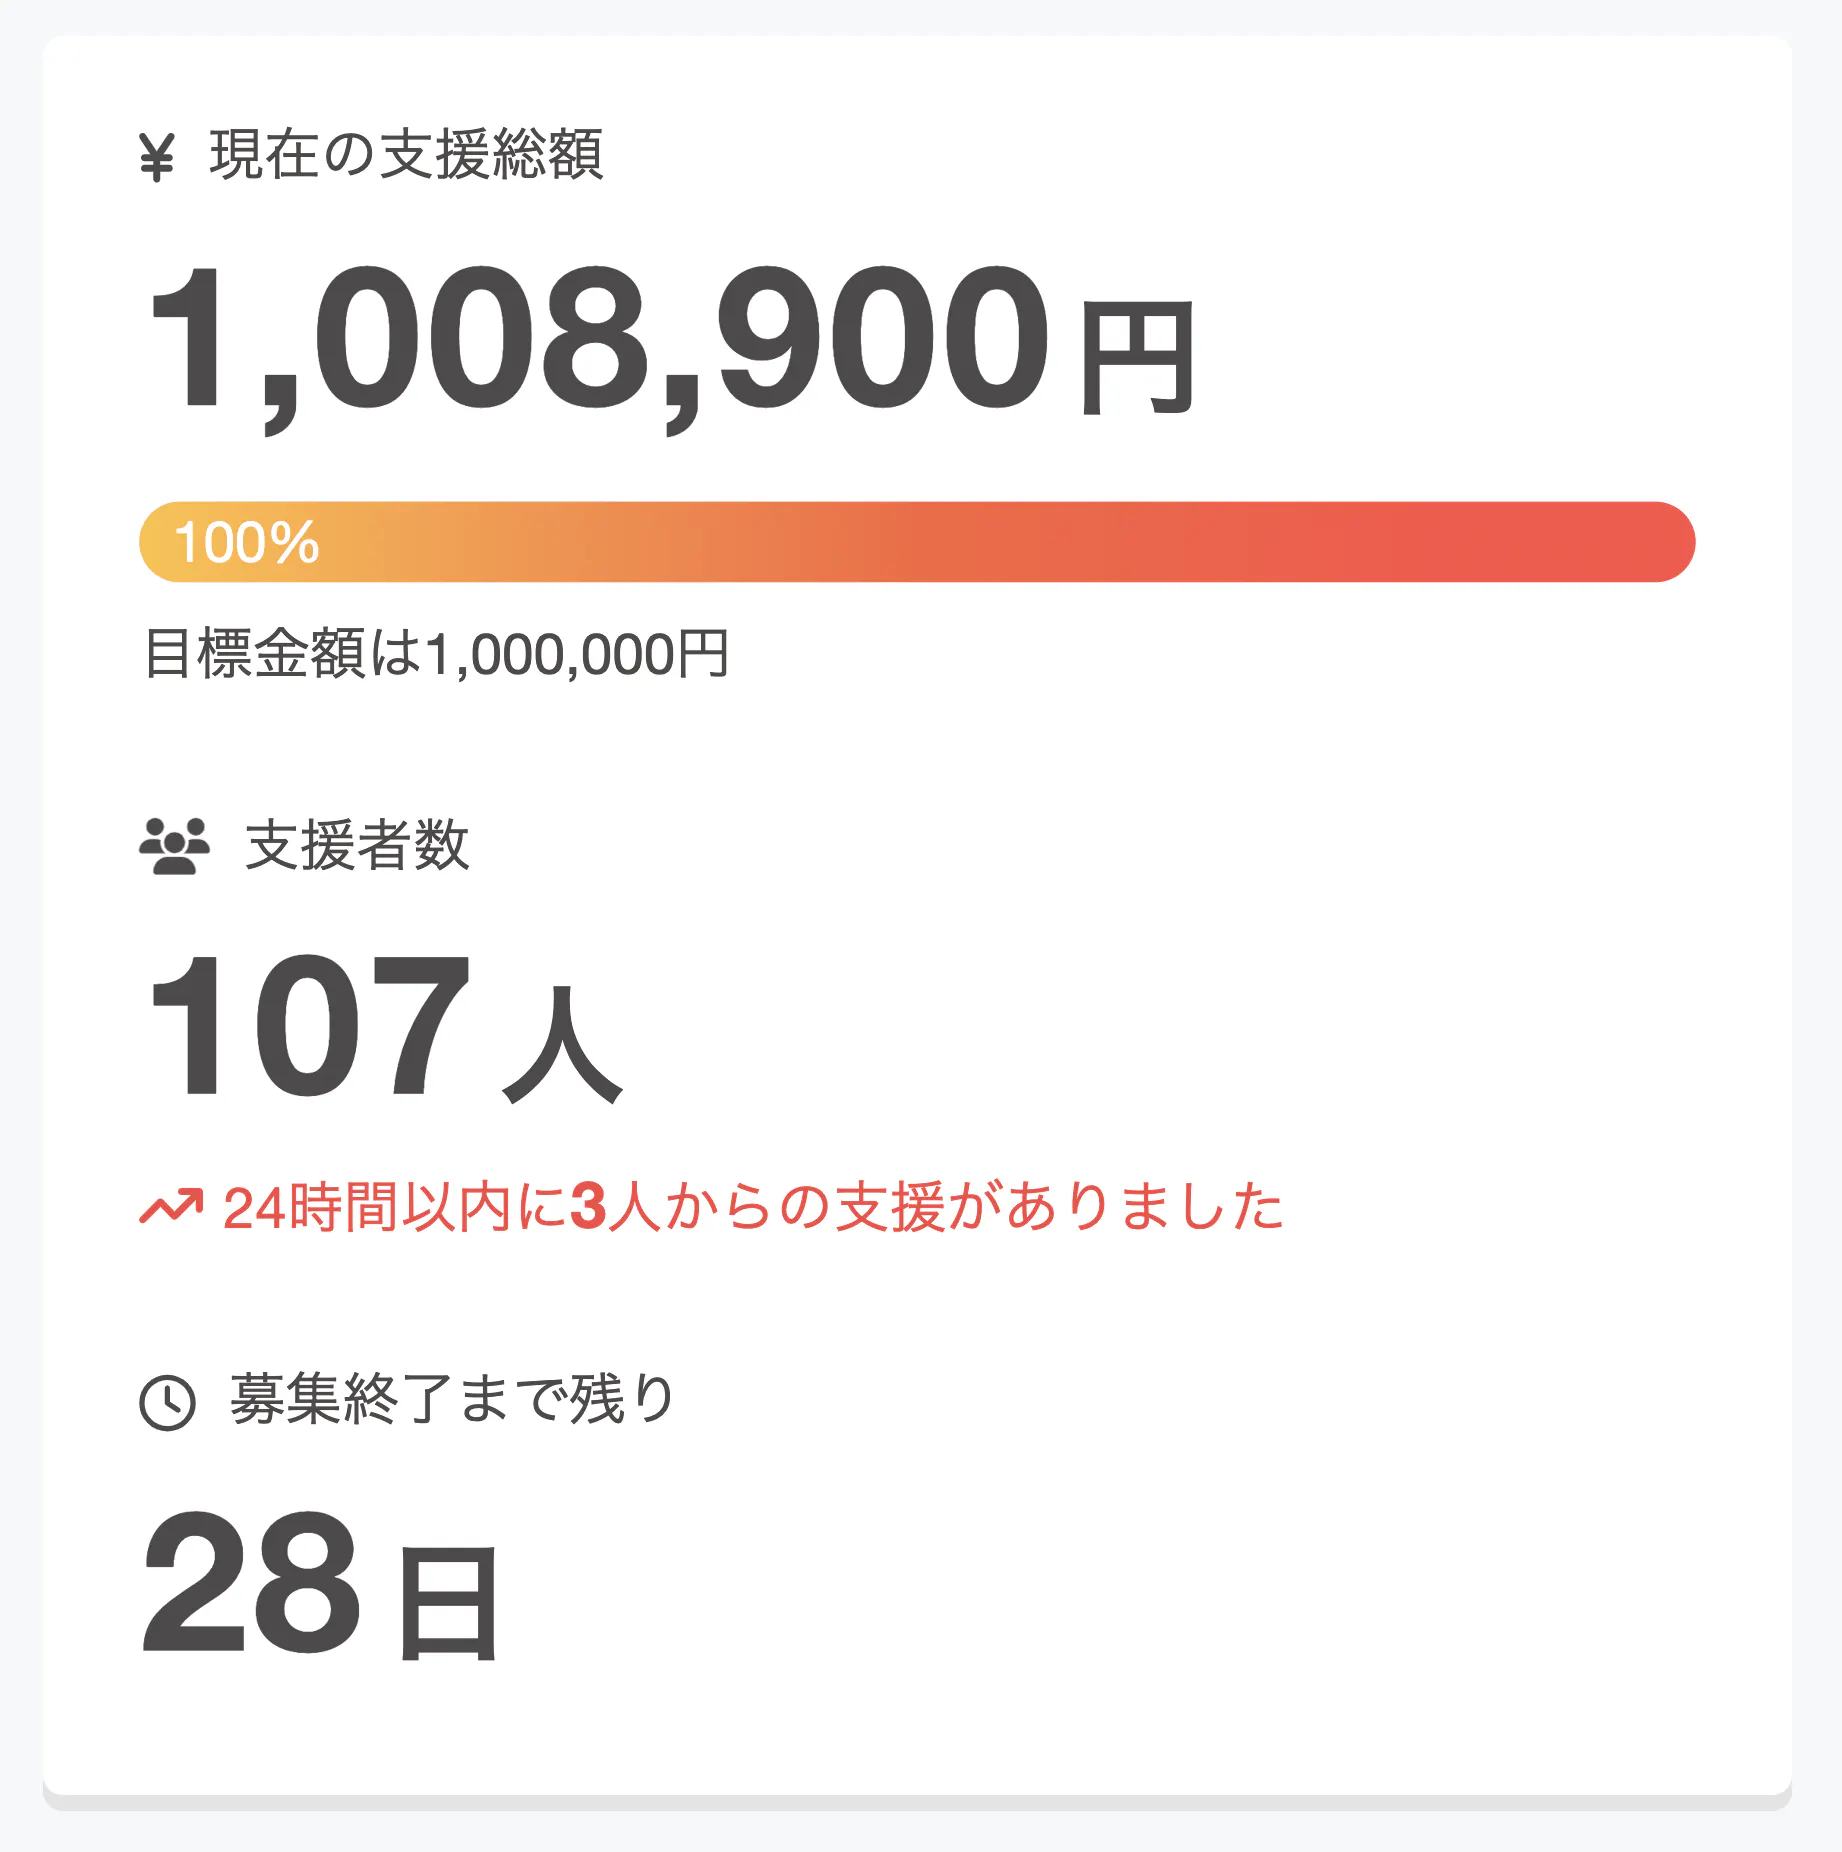Select the 募集終了まで残り heading

coord(453,1399)
